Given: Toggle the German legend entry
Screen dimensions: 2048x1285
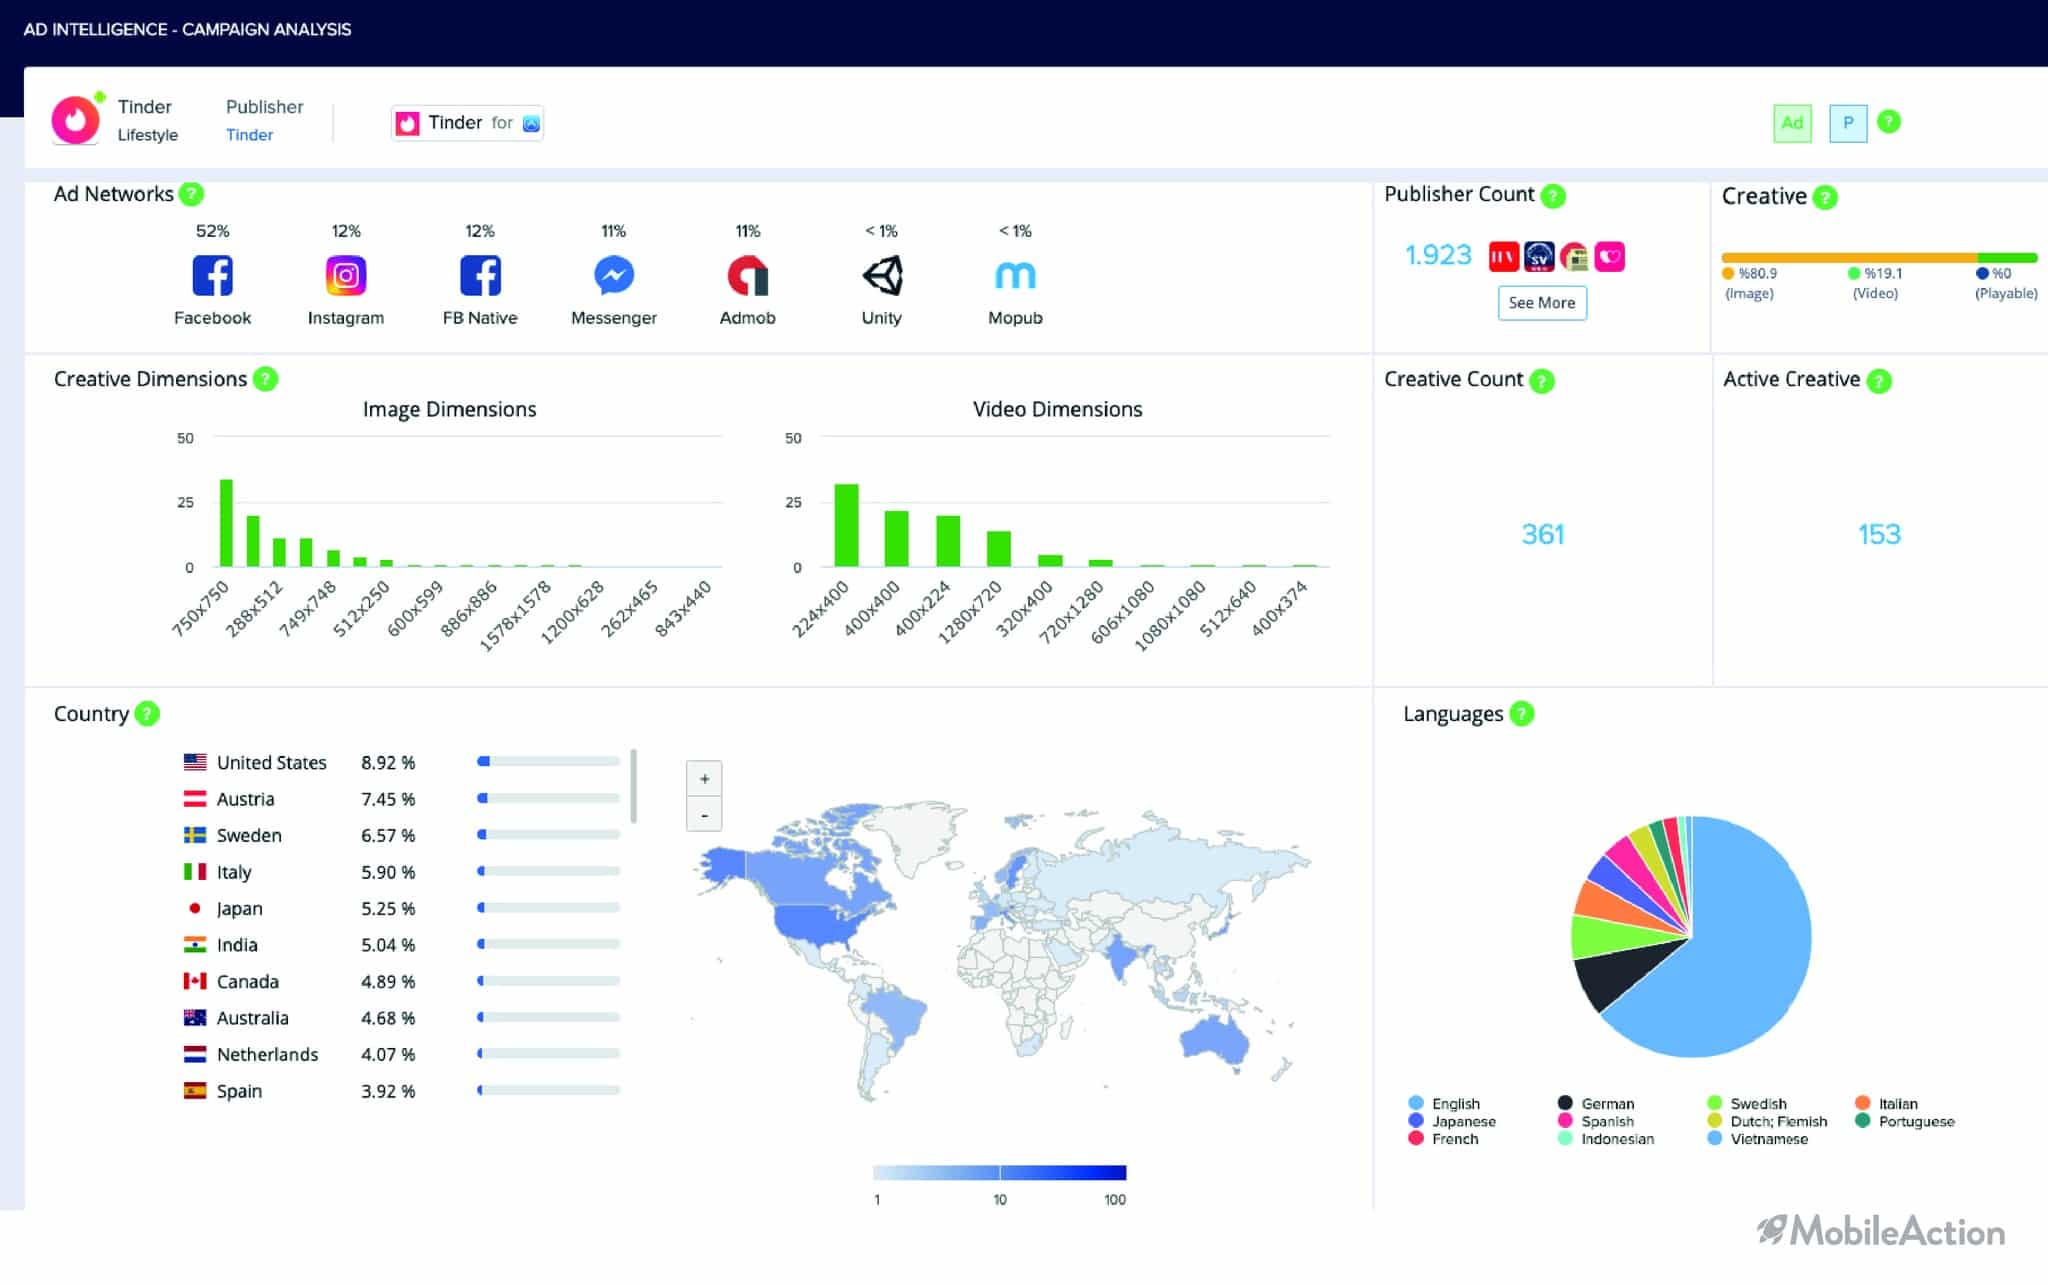Looking at the screenshot, I should (1596, 1103).
